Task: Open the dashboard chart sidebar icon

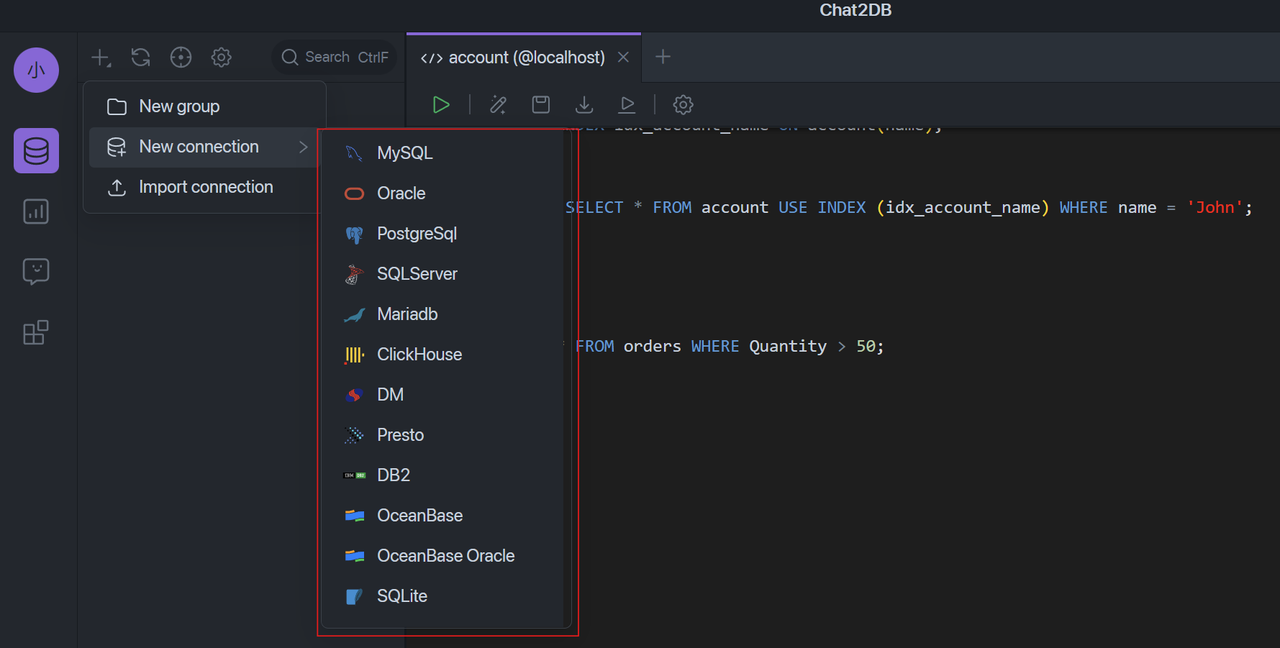Action: pyautogui.click(x=36, y=211)
